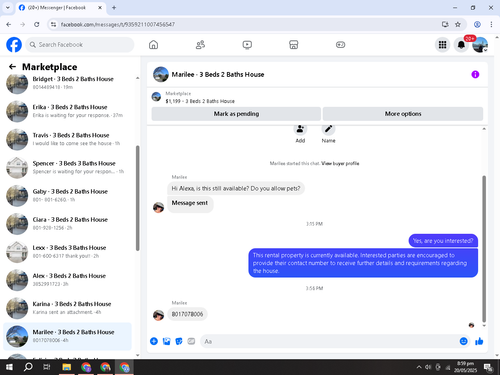Open Ciara - 3 Beds 2 Baths House chat

(68, 223)
